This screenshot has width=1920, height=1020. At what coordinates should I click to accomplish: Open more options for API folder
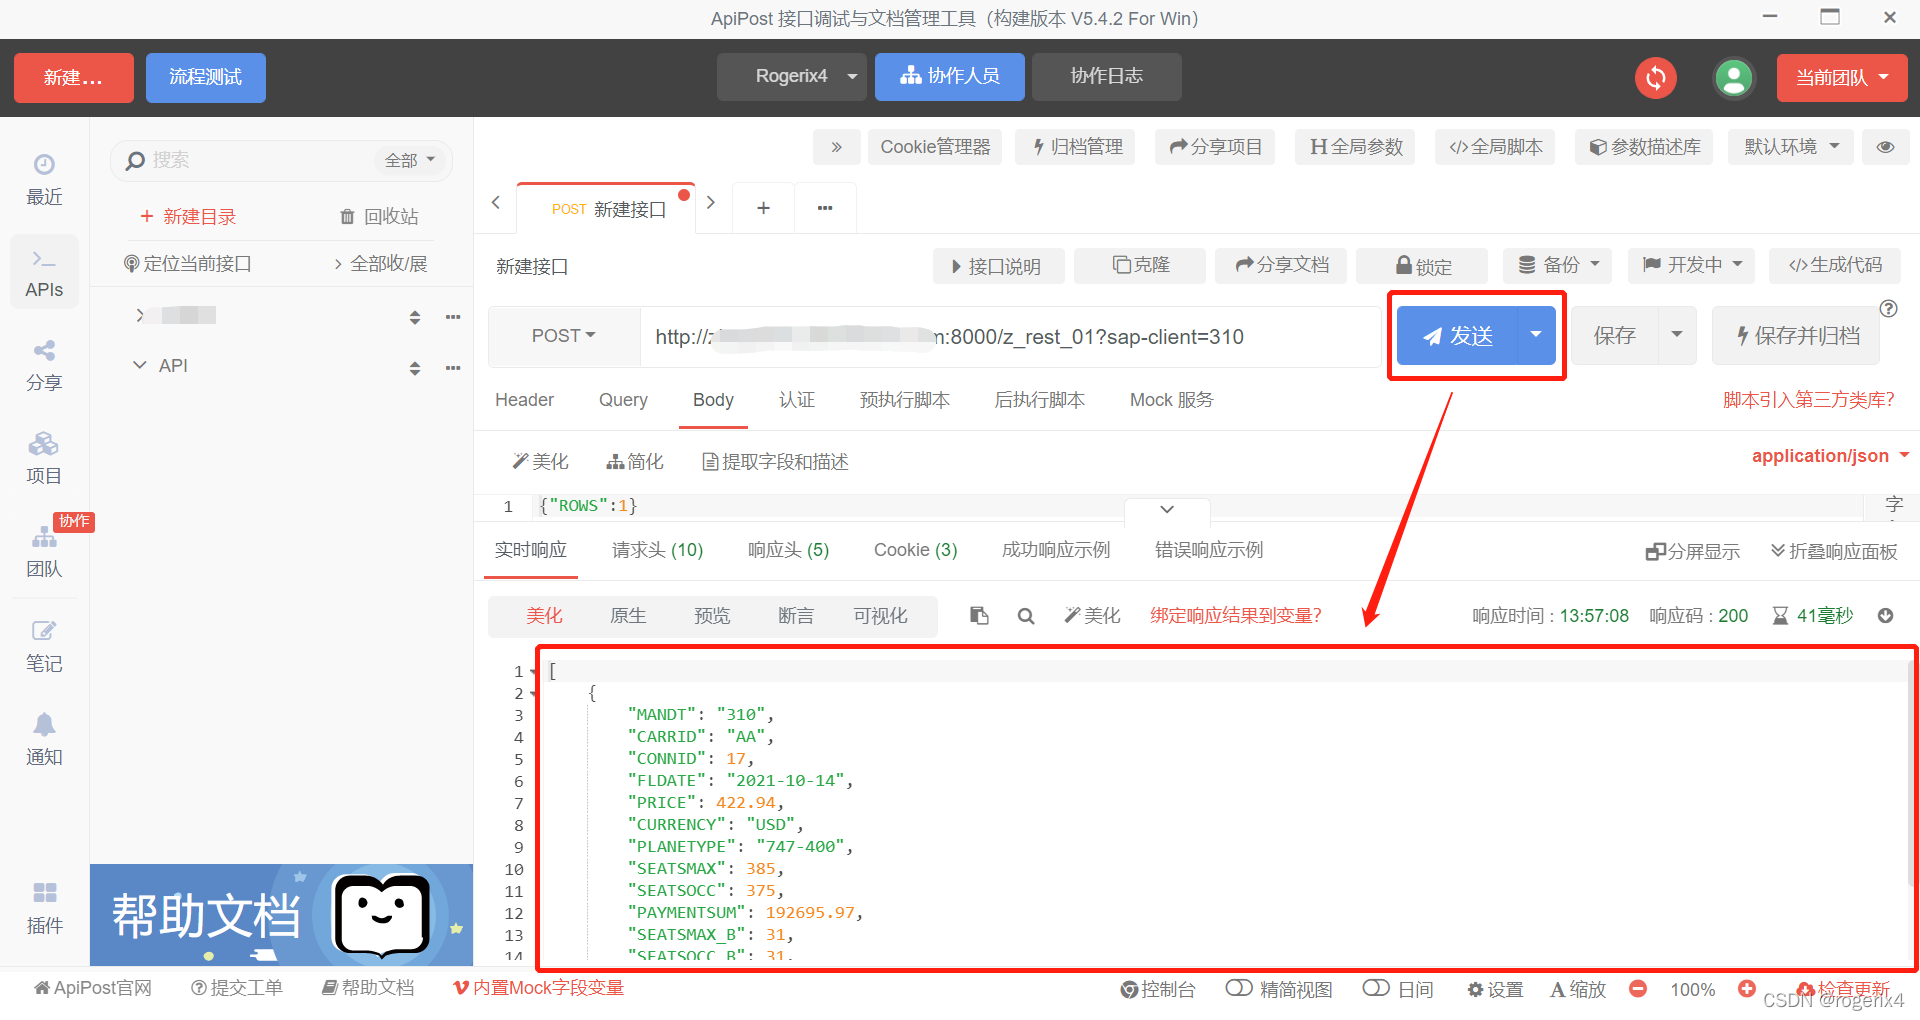click(453, 367)
